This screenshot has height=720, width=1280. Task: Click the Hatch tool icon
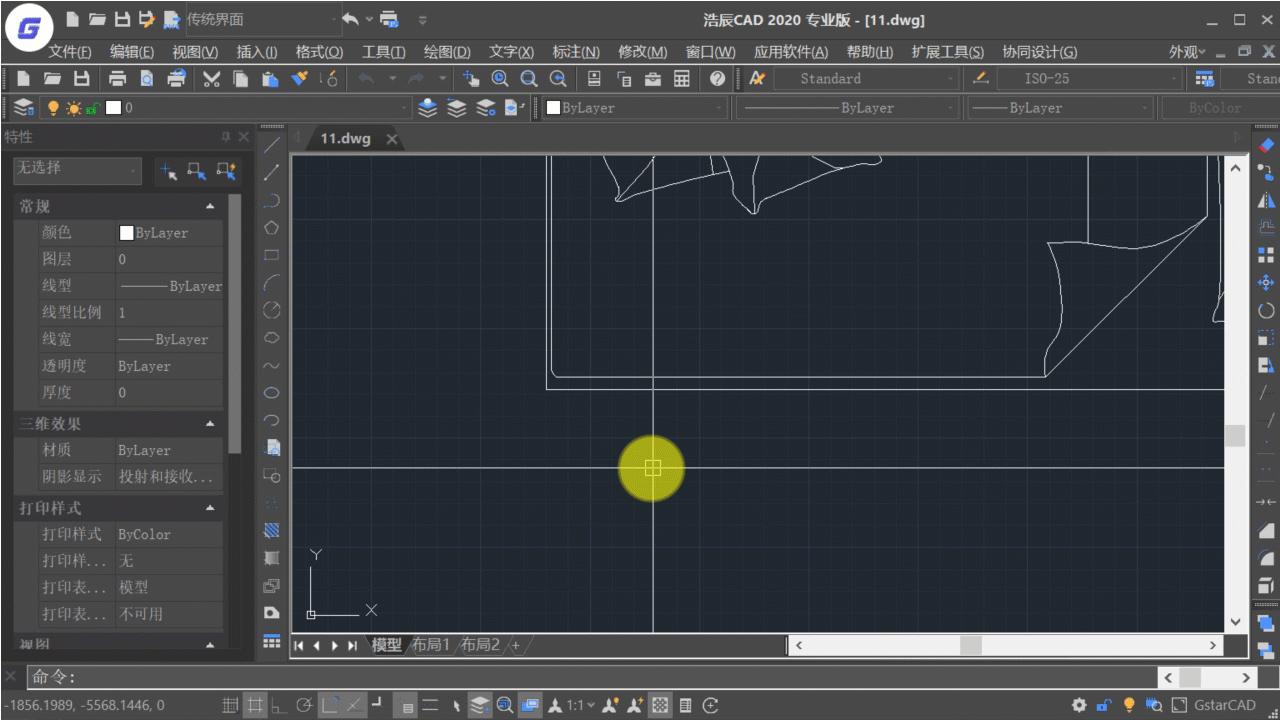point(271,530)
